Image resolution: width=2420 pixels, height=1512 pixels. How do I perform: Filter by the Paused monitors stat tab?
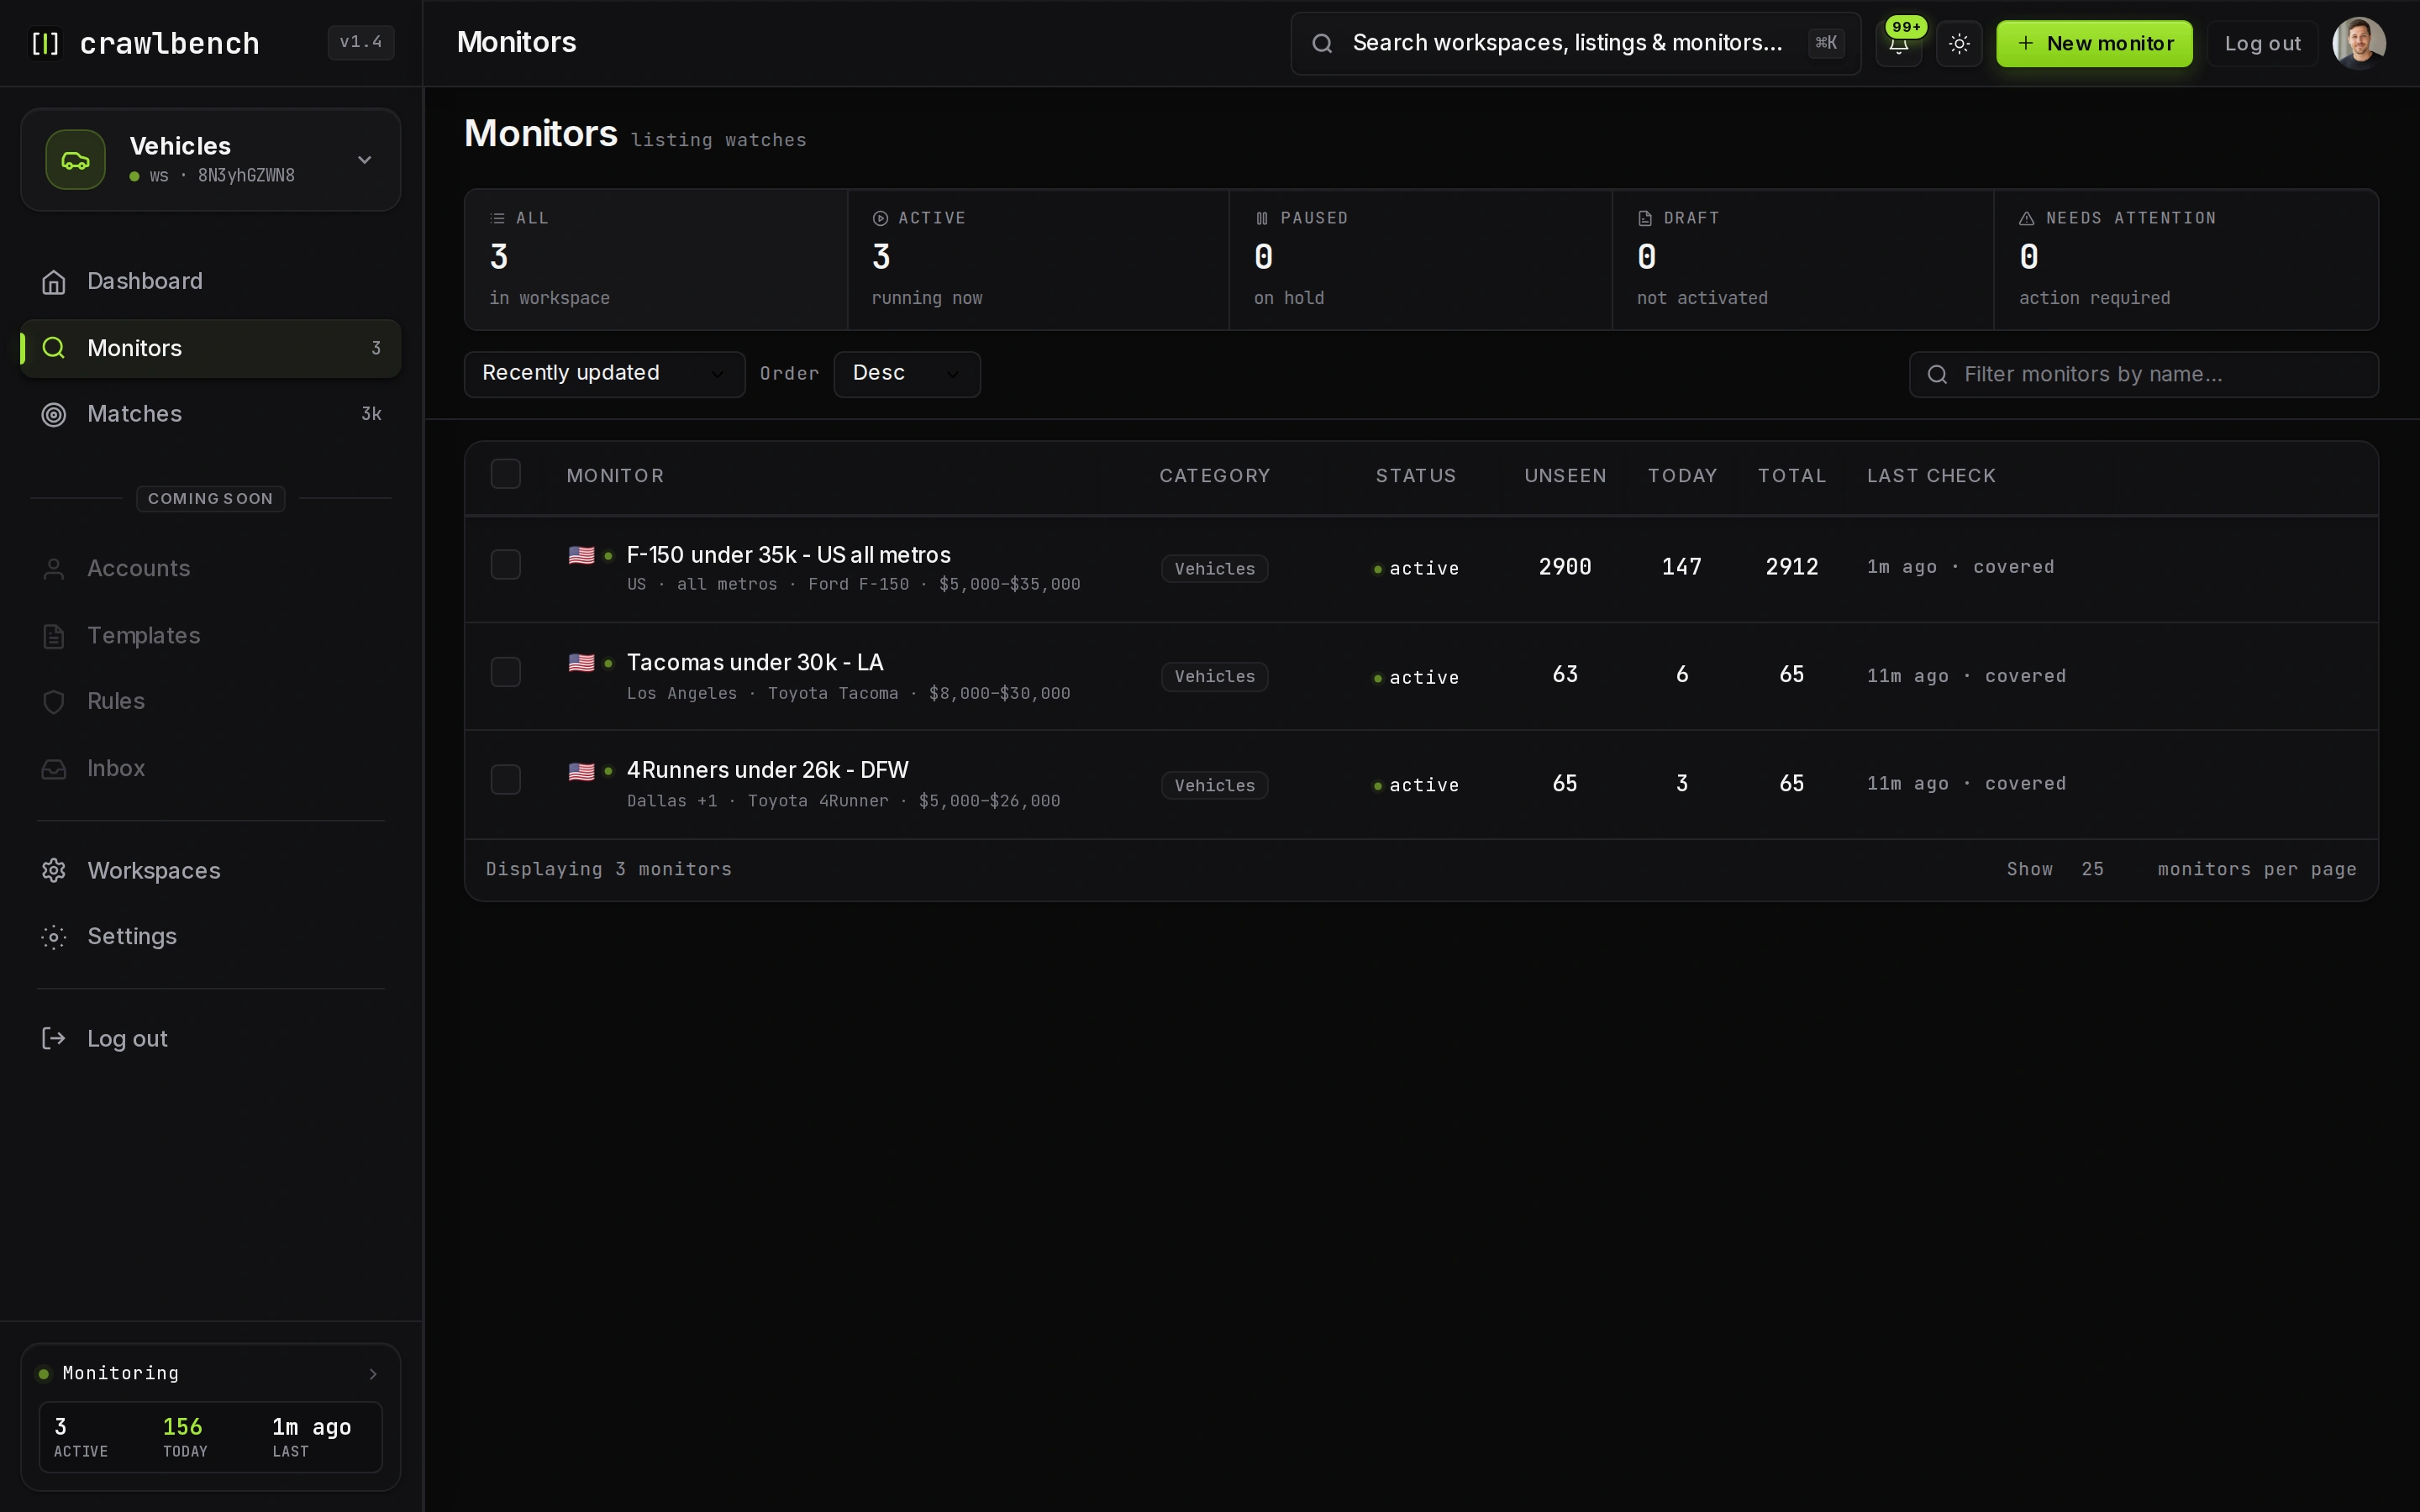(1421, 259)
